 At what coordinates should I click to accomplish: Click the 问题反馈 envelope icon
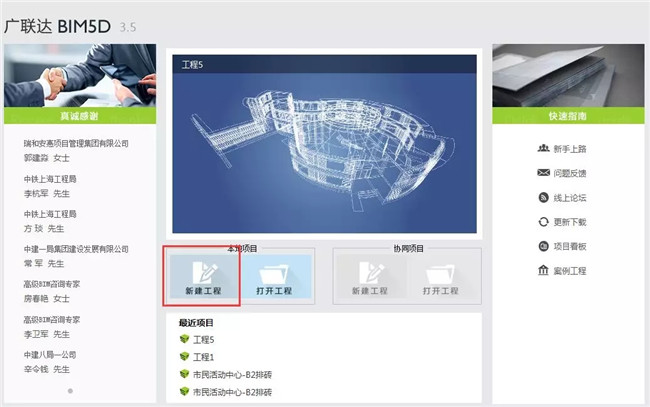(543, 172)
